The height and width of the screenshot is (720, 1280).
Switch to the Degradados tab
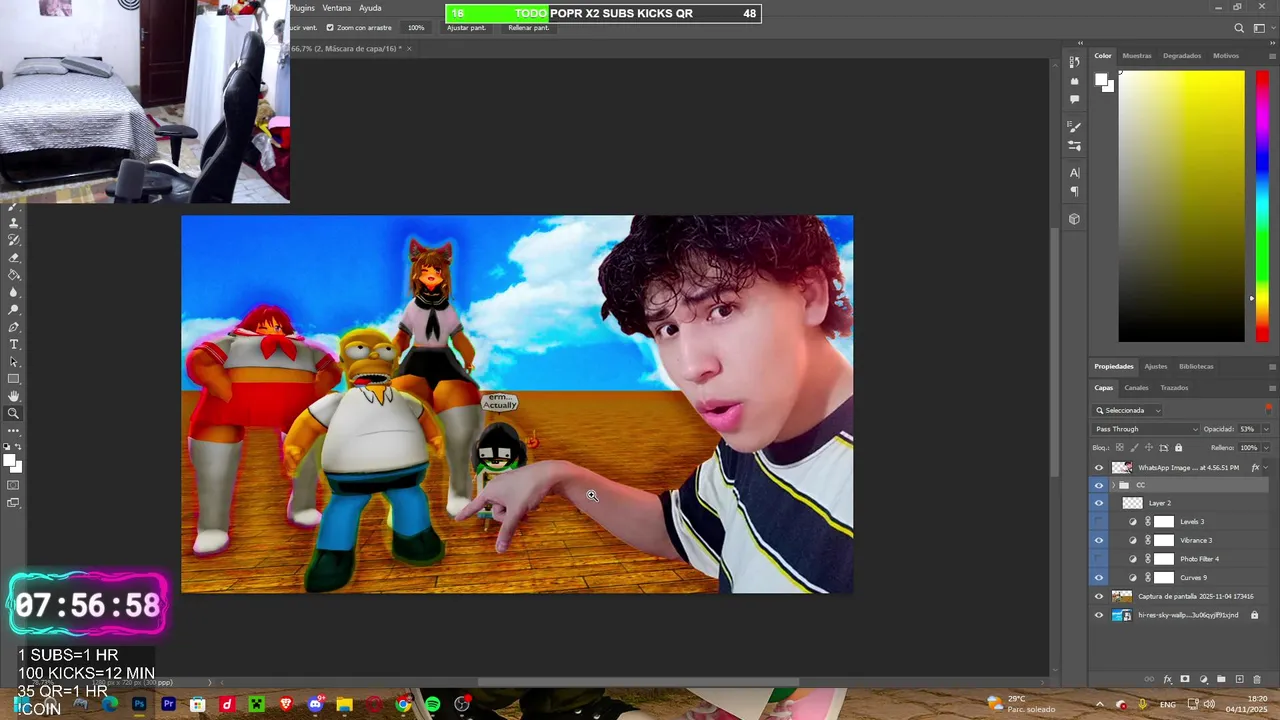coord(1182,56)
